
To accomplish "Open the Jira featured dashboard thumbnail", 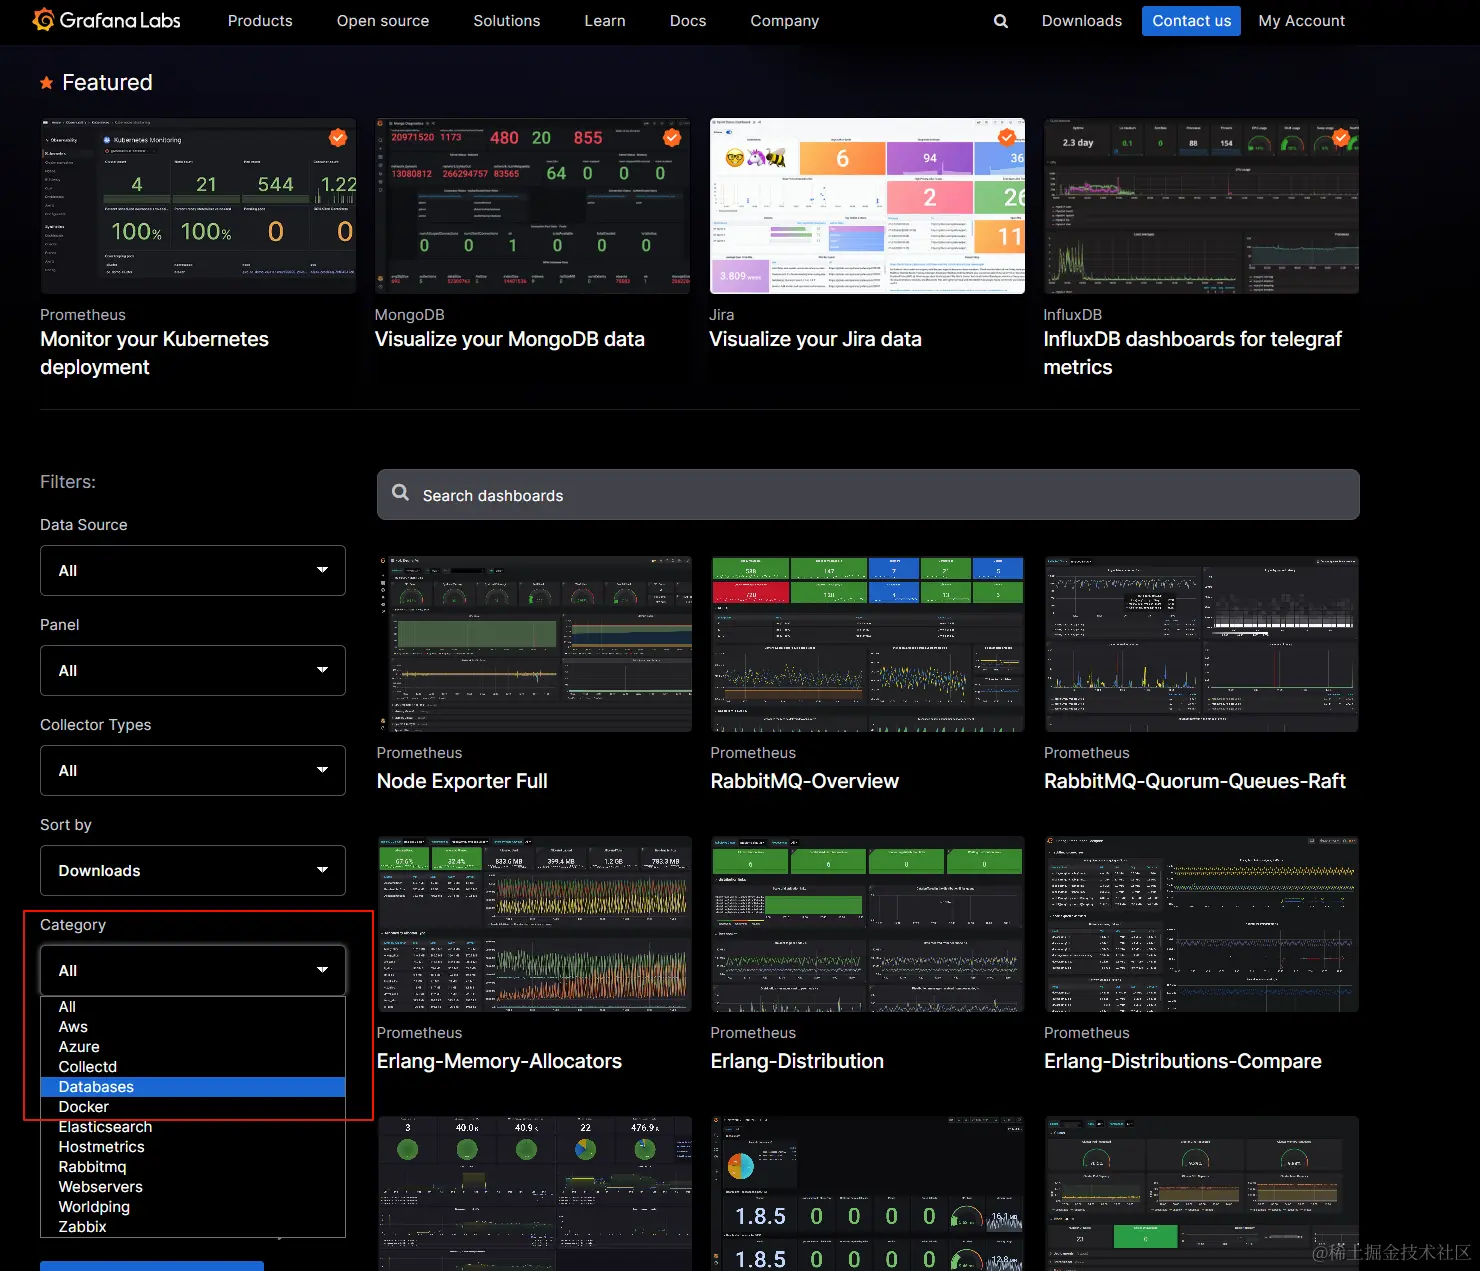I will (x=867, y=206).
